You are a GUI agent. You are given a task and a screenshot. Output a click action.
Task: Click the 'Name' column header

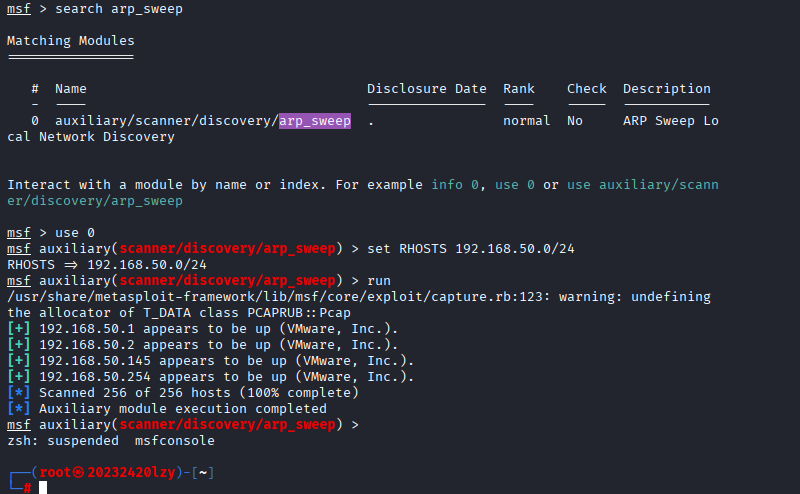coord(71,89)
